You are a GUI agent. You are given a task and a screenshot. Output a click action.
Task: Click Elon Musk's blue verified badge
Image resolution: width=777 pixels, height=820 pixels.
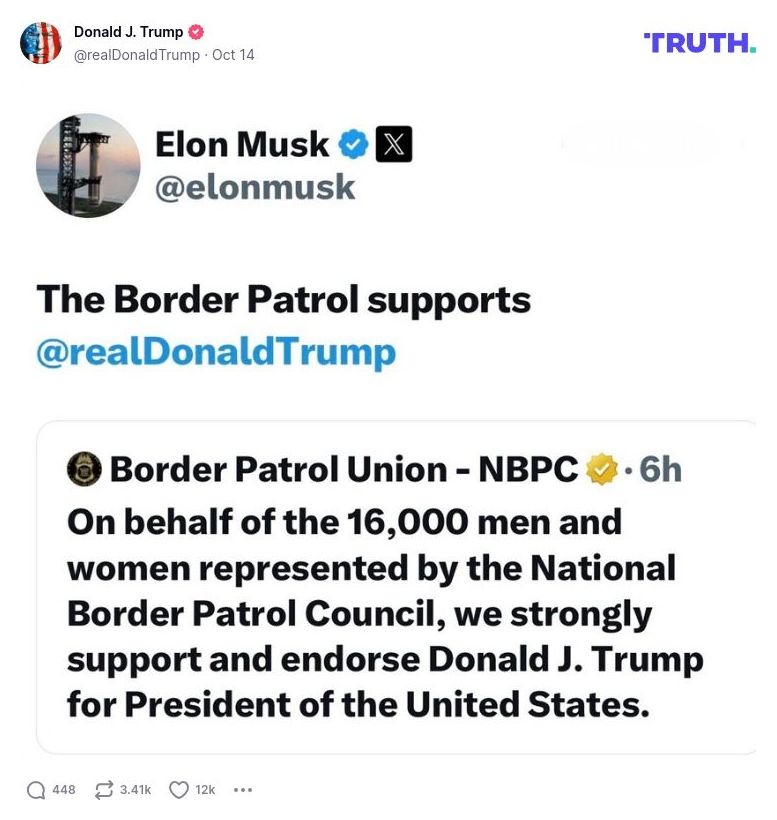pos(351,144)
